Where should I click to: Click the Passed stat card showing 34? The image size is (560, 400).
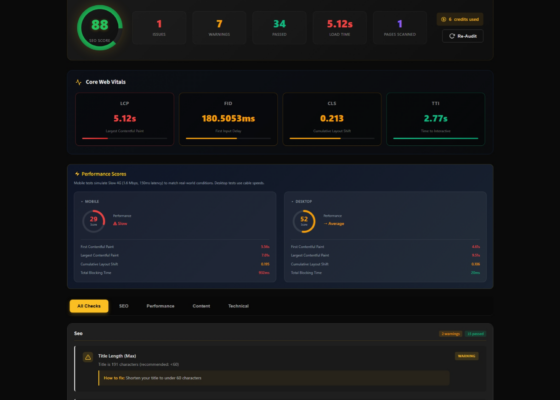(279, 28)
